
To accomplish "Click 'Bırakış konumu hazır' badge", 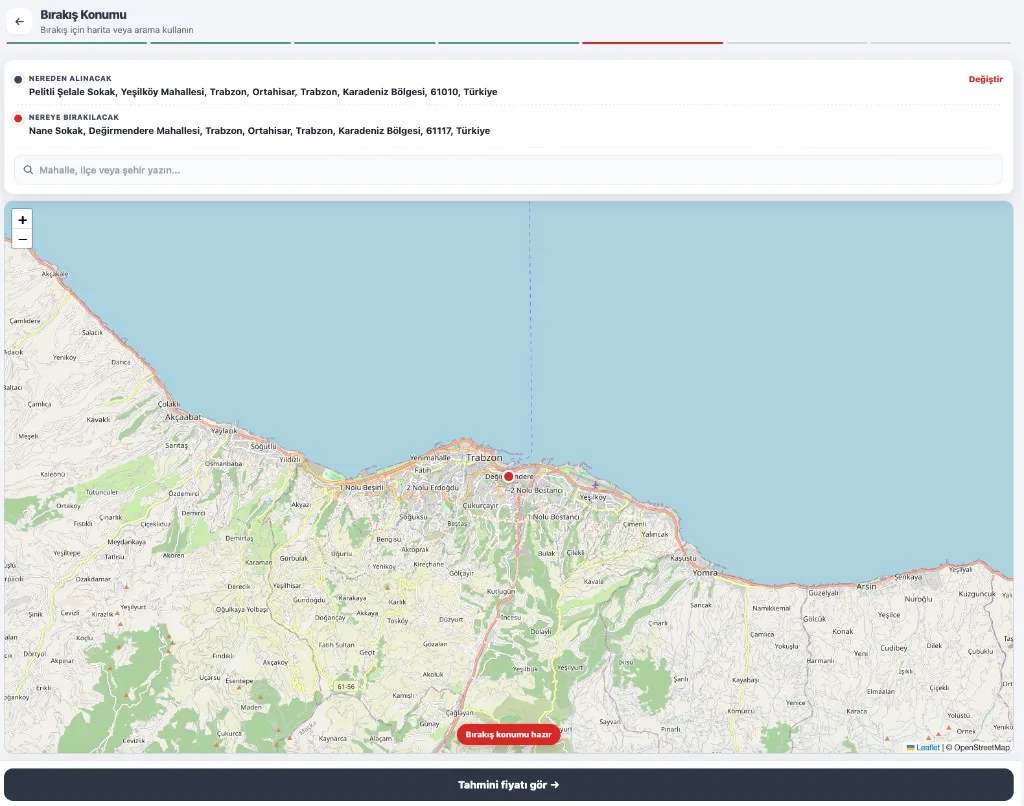I will click(508, 734).
